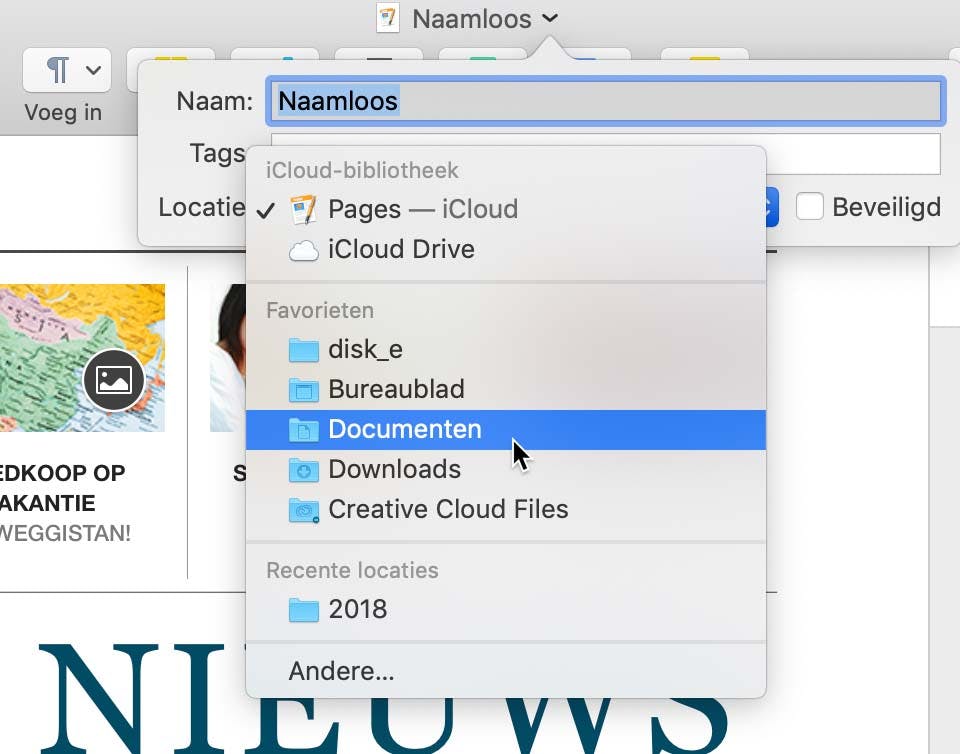Click the Bureaublad desktop folder icon
The width and height of the screenshot is (960, 754).
coord(303,389)
